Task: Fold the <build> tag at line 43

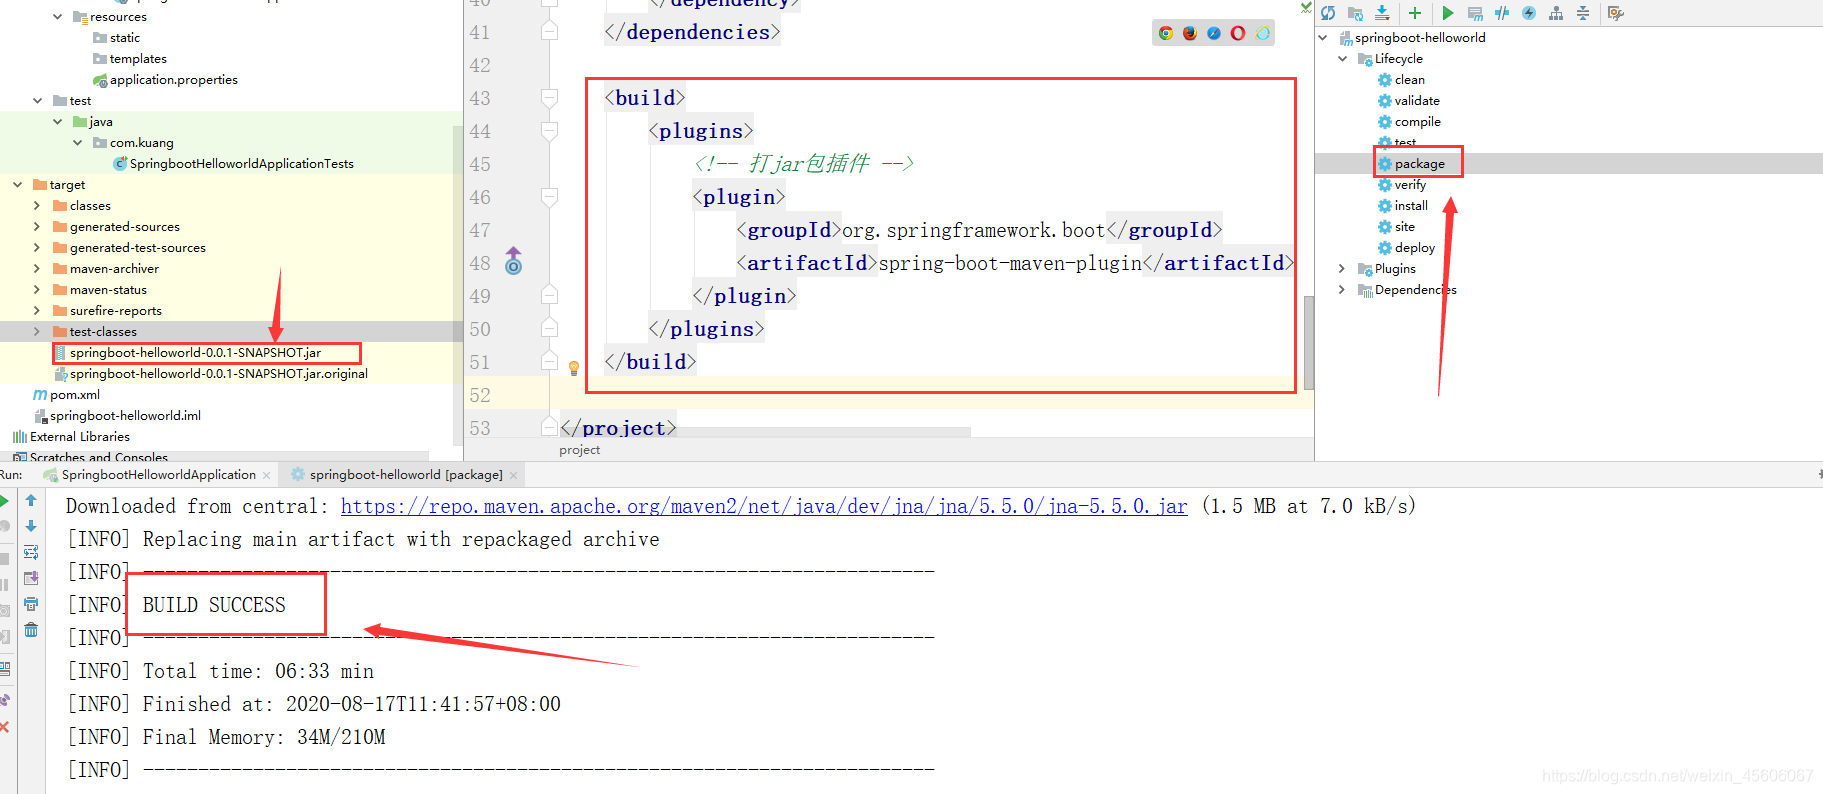Action: pos(549,98)
